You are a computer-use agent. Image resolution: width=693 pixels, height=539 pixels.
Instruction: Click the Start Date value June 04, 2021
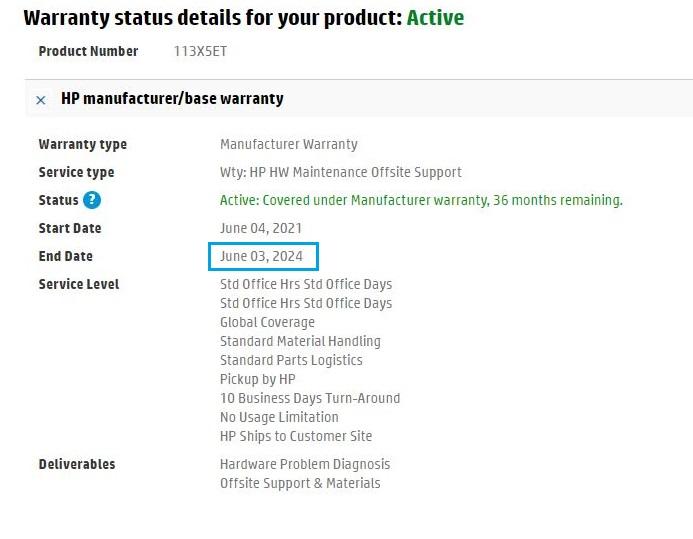pos(261,228)
